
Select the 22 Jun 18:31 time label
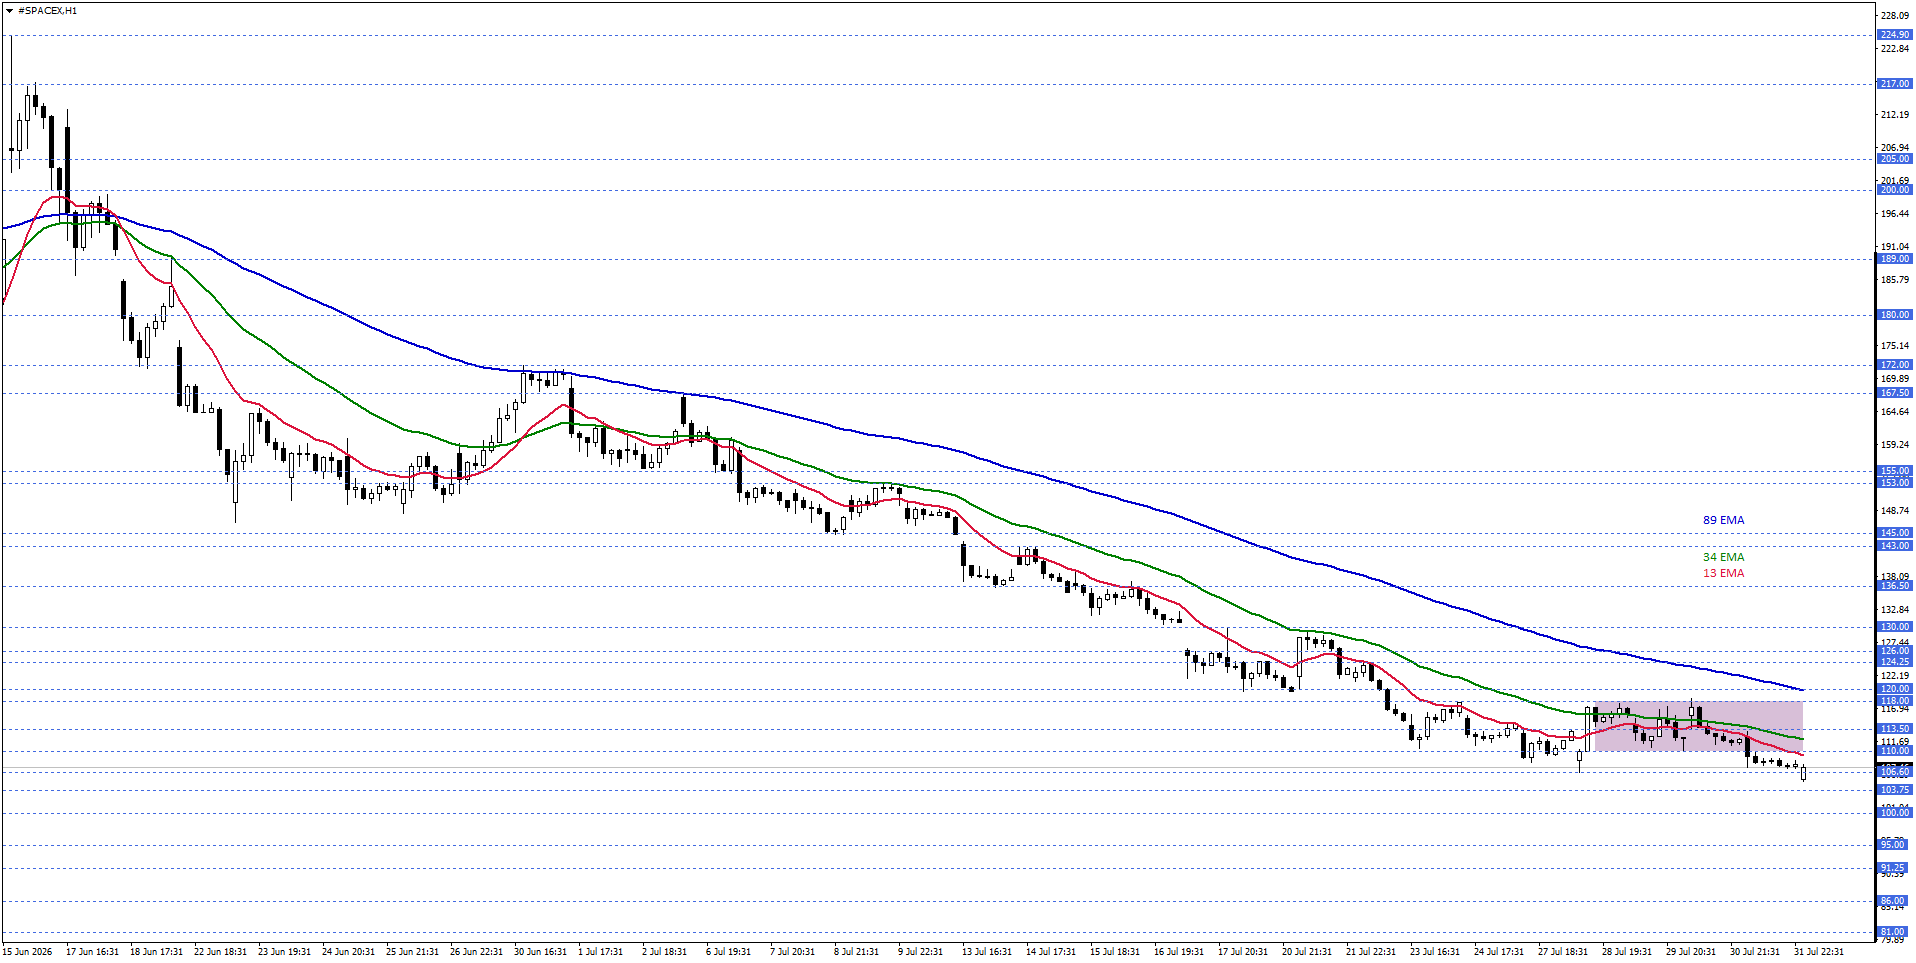click(220, 952)
